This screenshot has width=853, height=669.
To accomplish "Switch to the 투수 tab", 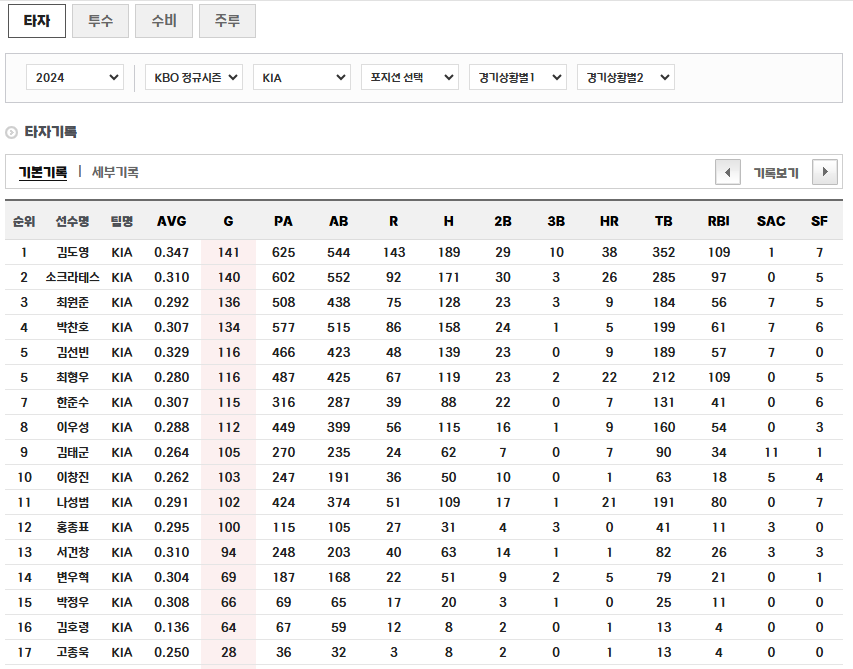I will 101,21.
